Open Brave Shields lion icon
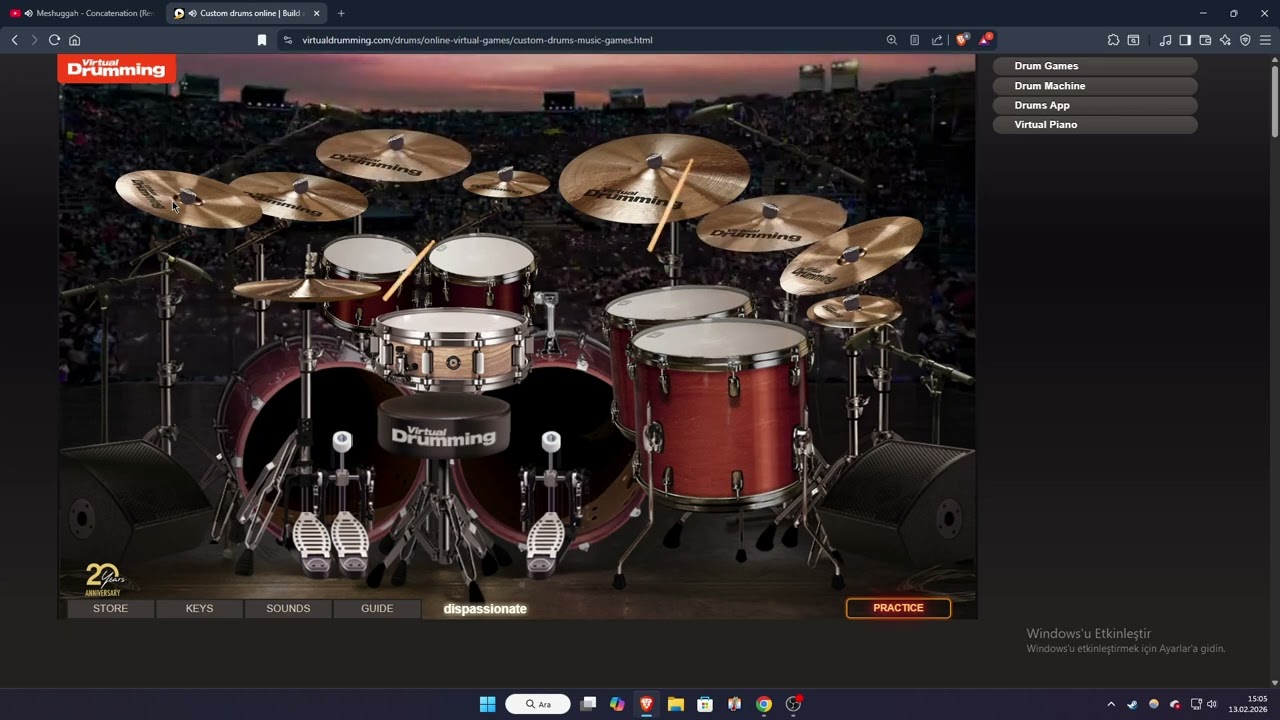1280x720 pixels. [x=962, y=40]
